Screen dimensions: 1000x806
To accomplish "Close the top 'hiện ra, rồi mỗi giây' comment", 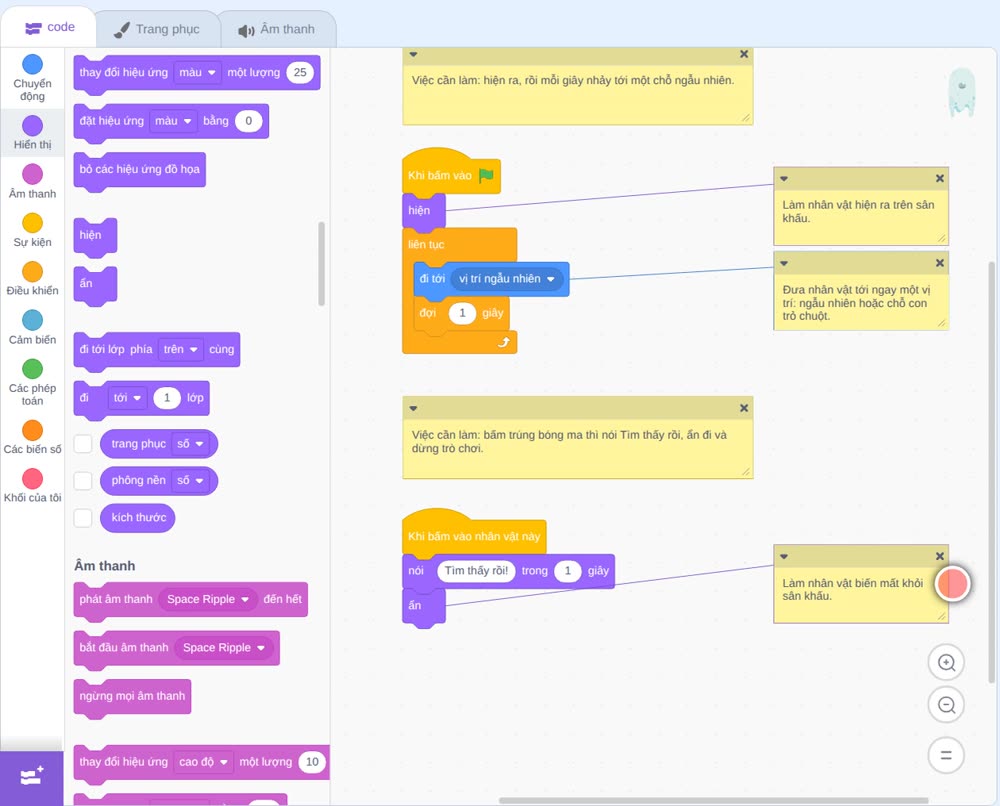I will pos(744,54).
